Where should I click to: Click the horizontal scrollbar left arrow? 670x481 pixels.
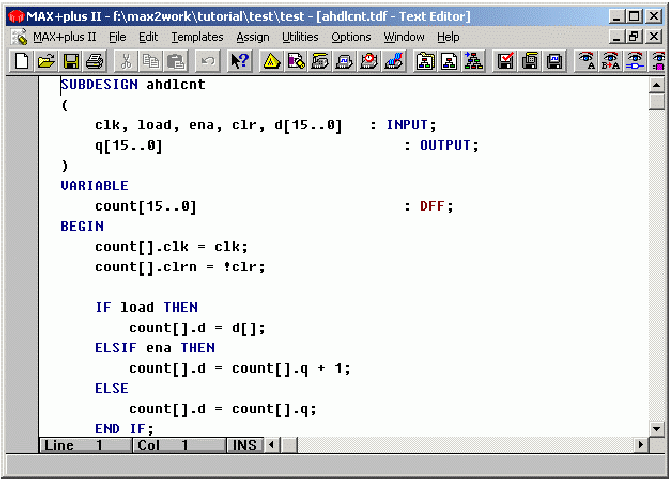tap(271, 445)
